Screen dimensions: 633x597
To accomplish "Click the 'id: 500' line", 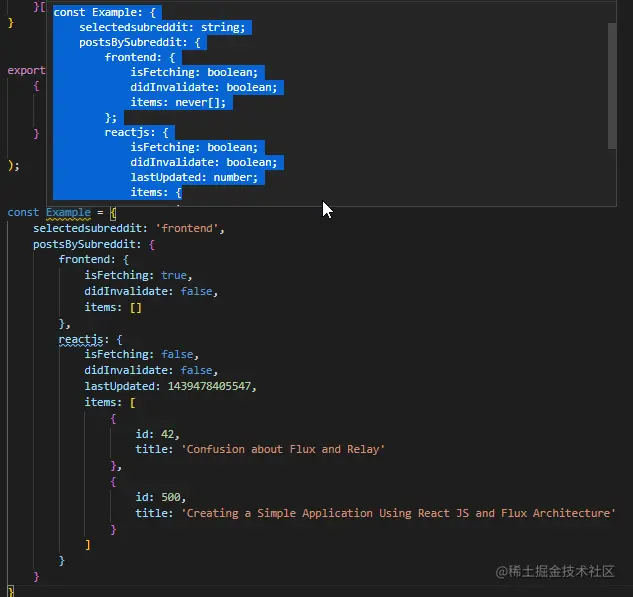I will click(160, 497).
